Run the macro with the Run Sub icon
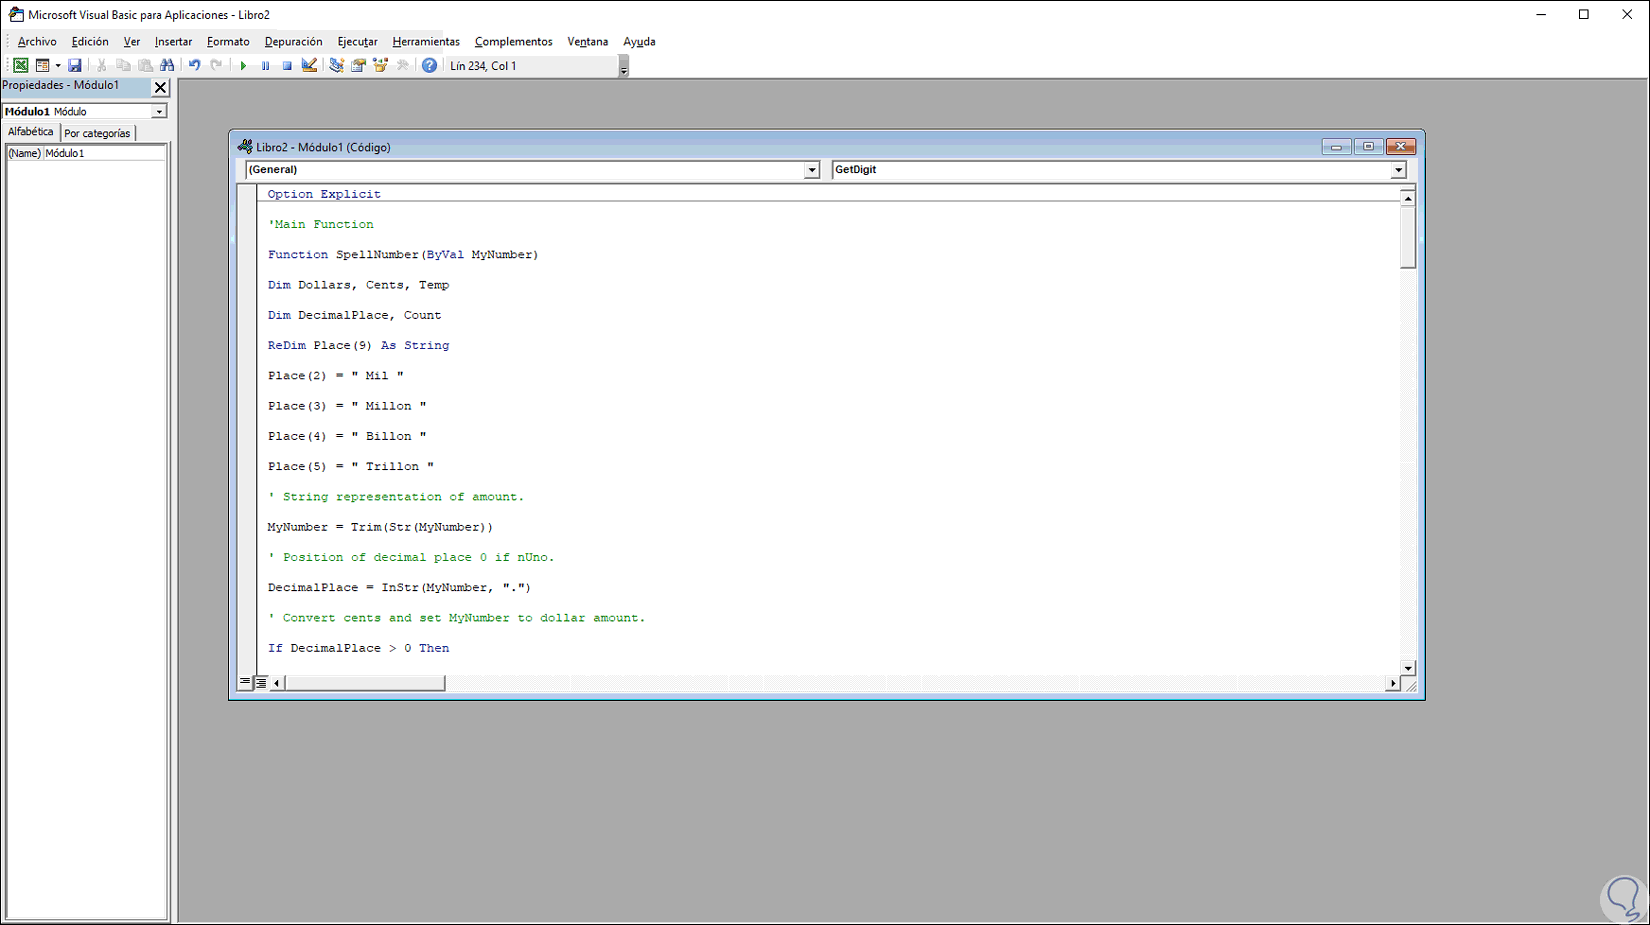This screenshot has width=1650, height=925. point(243,65)
